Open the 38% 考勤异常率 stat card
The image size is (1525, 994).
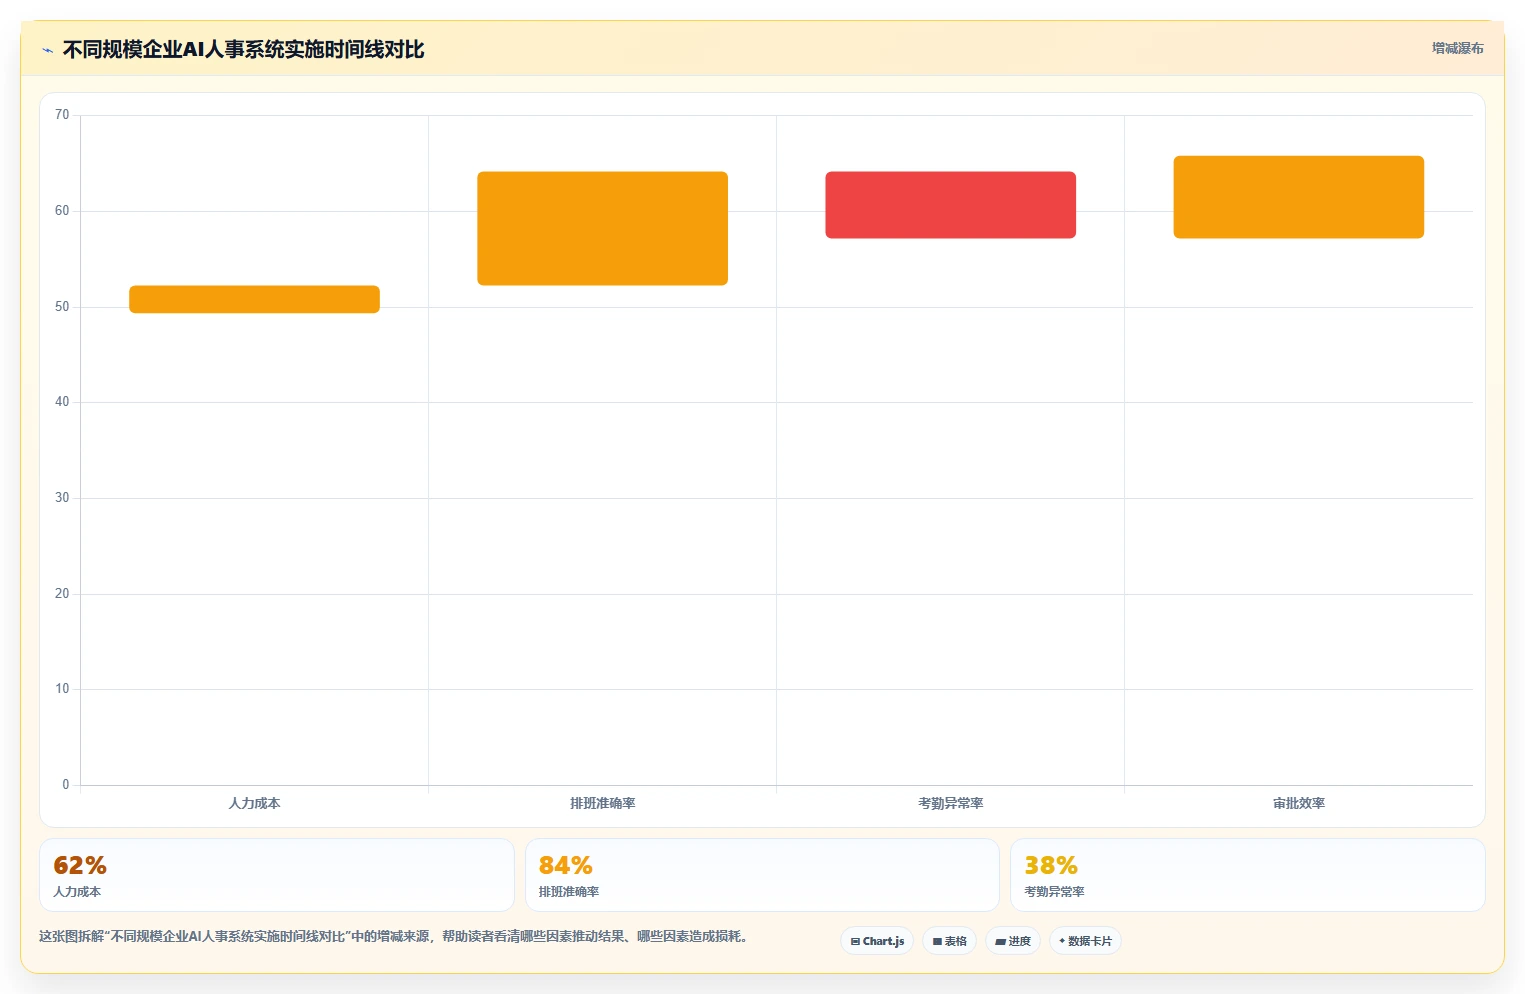pos(1247,875)
